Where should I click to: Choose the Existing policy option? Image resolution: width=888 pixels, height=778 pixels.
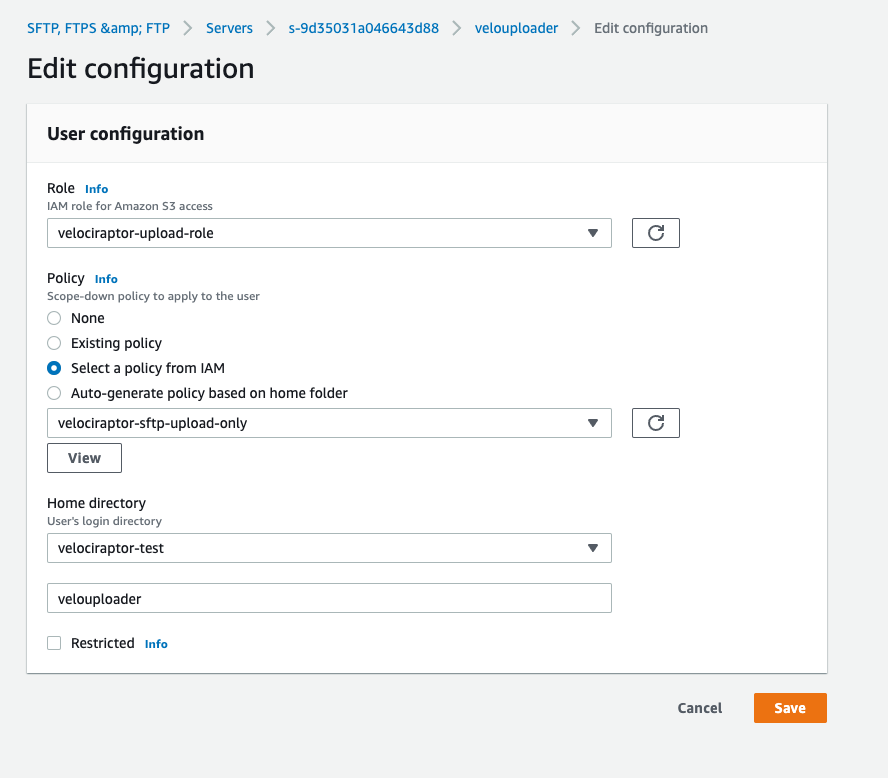[x=53, y=343]
